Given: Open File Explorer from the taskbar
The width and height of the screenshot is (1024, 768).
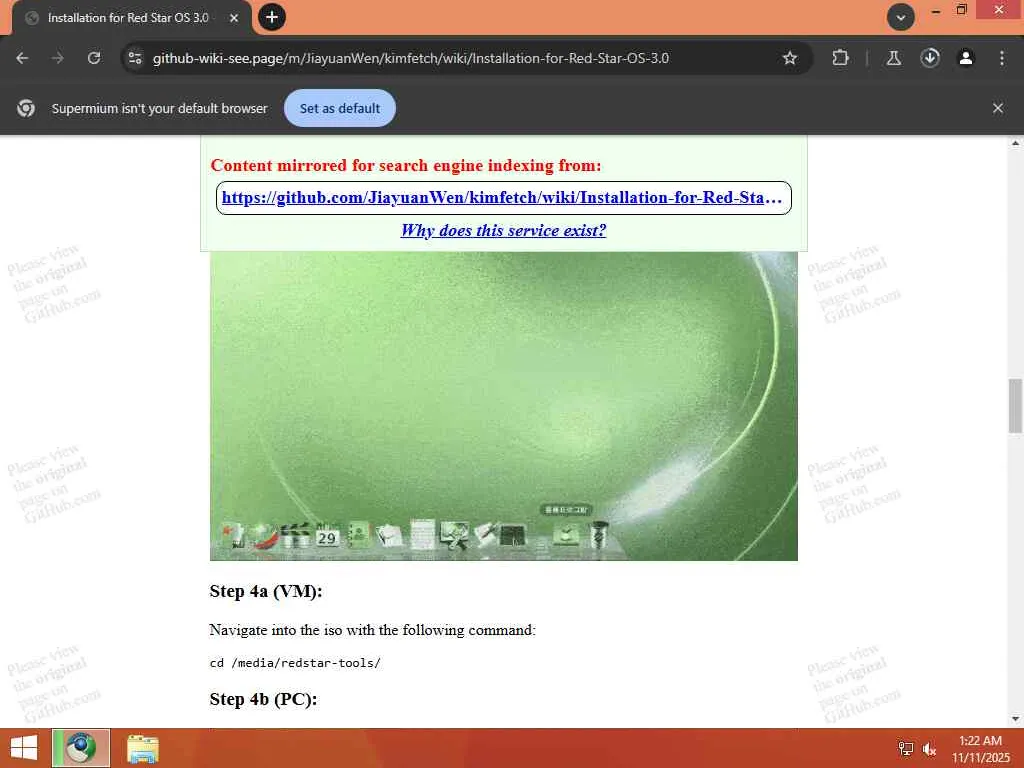Looking at the screenshot, I should (x=143, y=748).
